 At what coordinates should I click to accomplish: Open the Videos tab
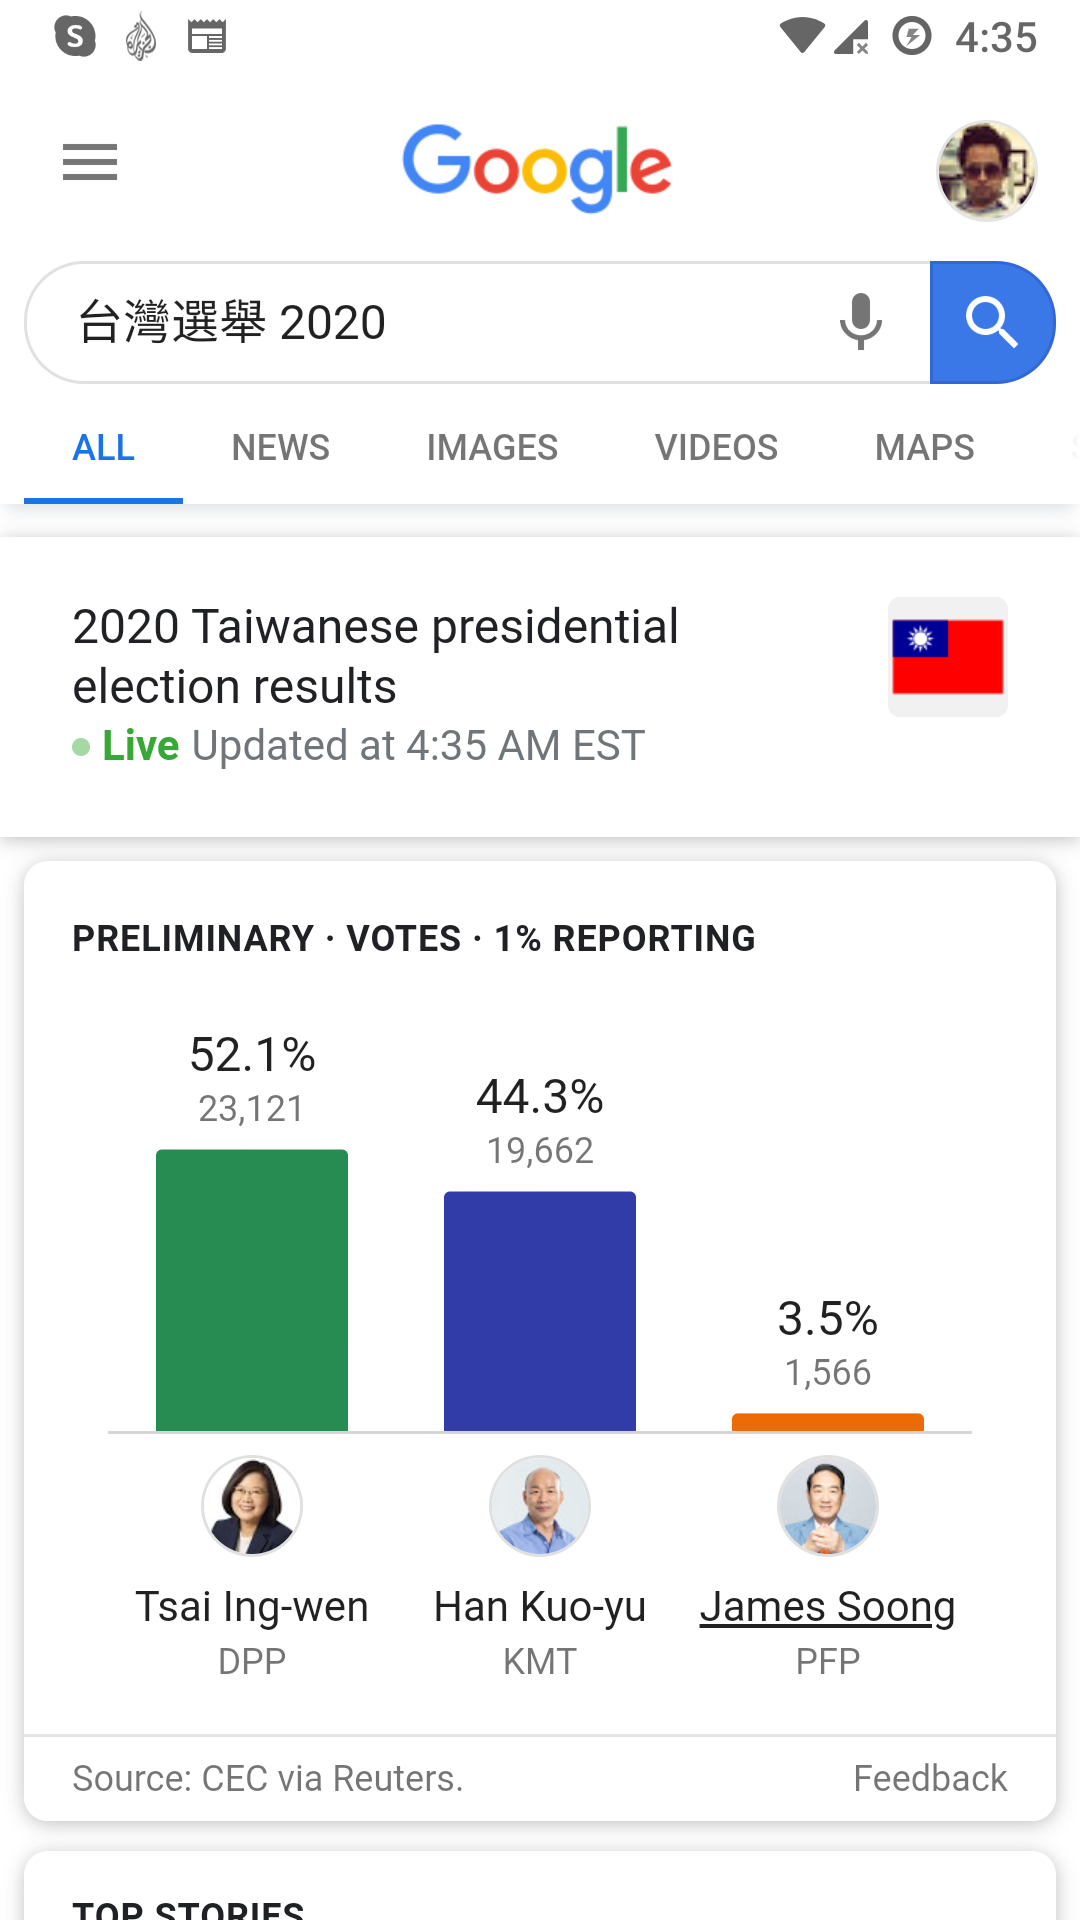tap(716, 448)
